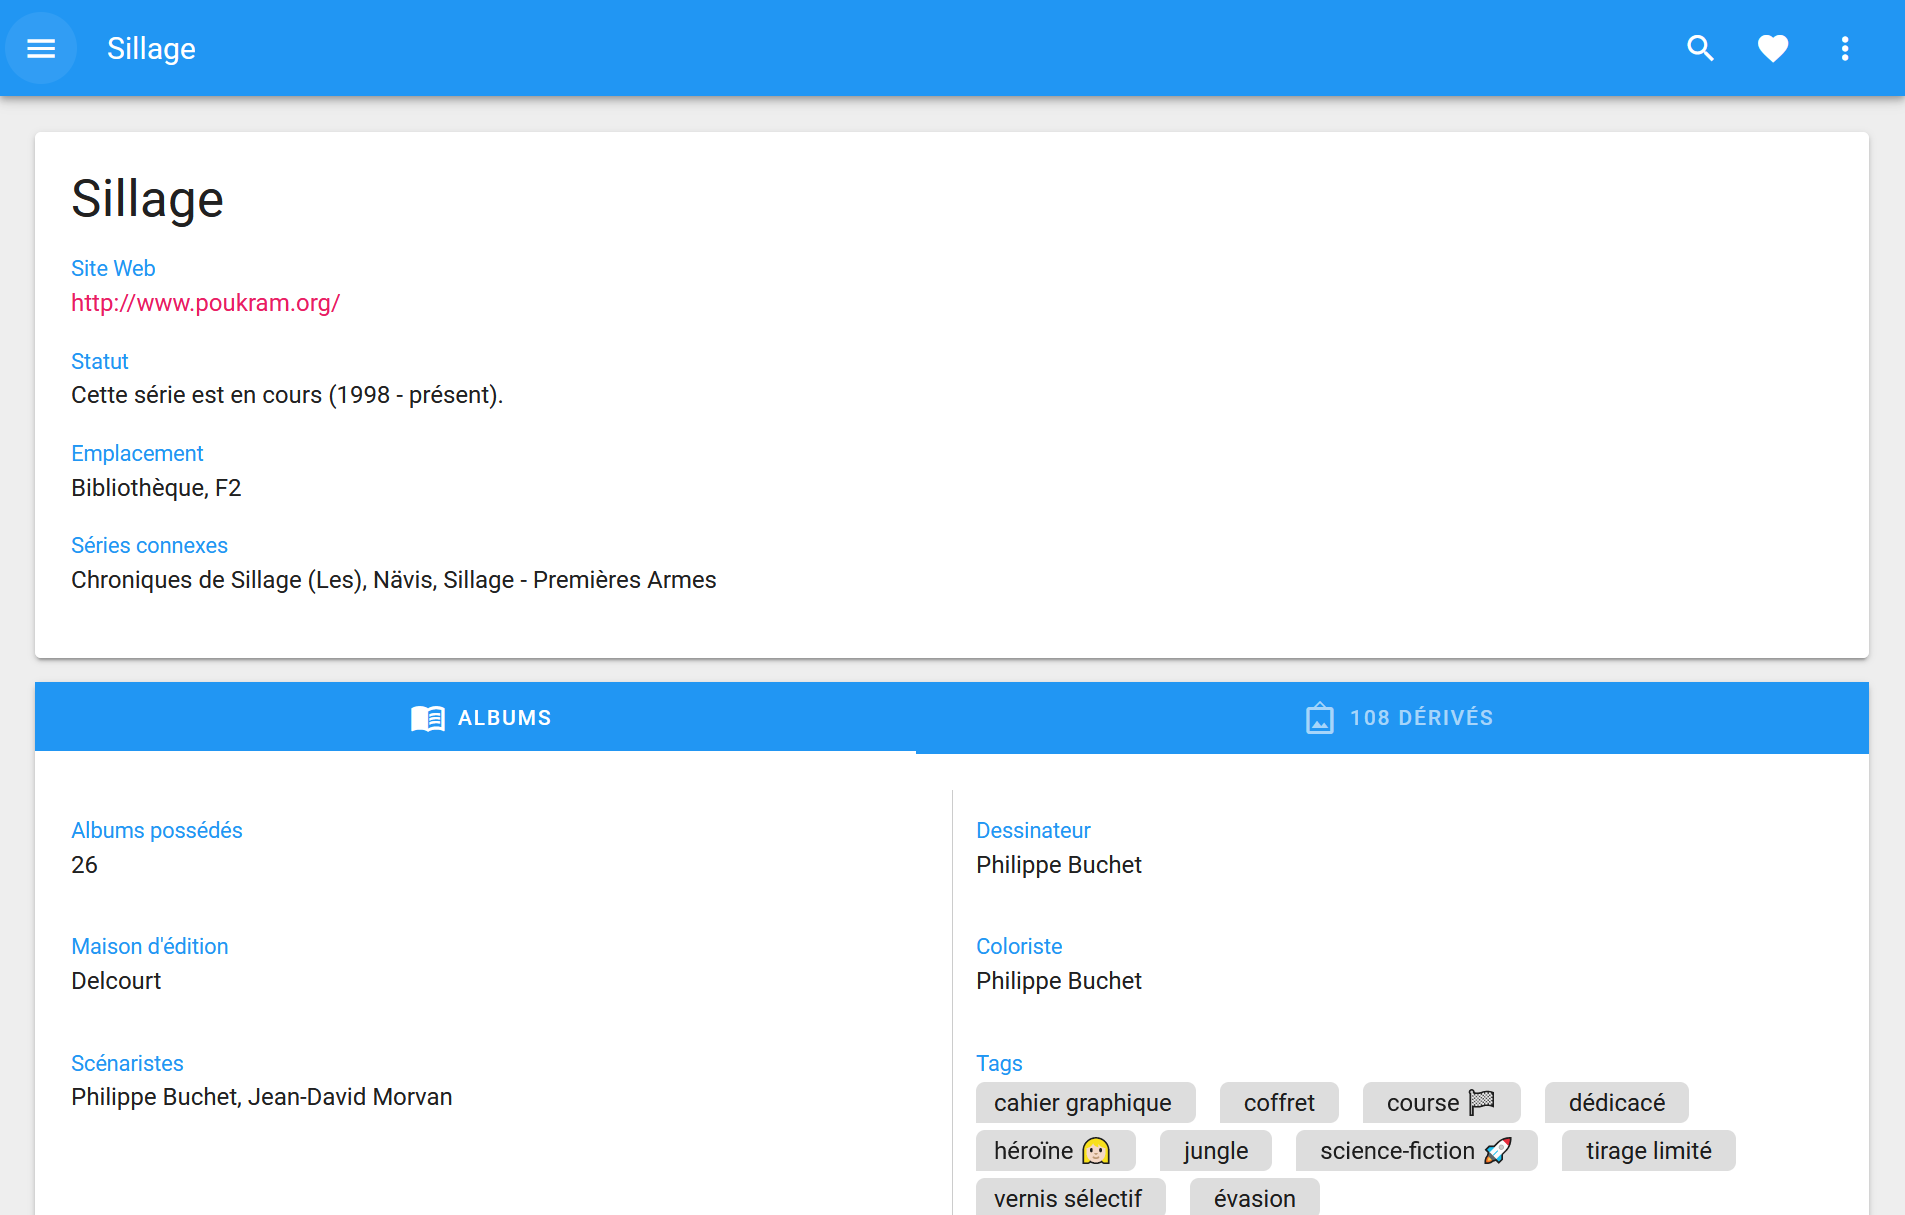Select the 'dédicacé' tag
This screenshot has width=1905, height=1215.
[1617, 1103]
